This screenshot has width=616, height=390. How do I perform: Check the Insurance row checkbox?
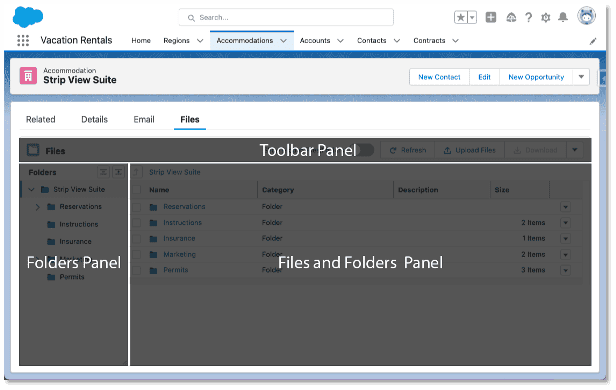137,239
